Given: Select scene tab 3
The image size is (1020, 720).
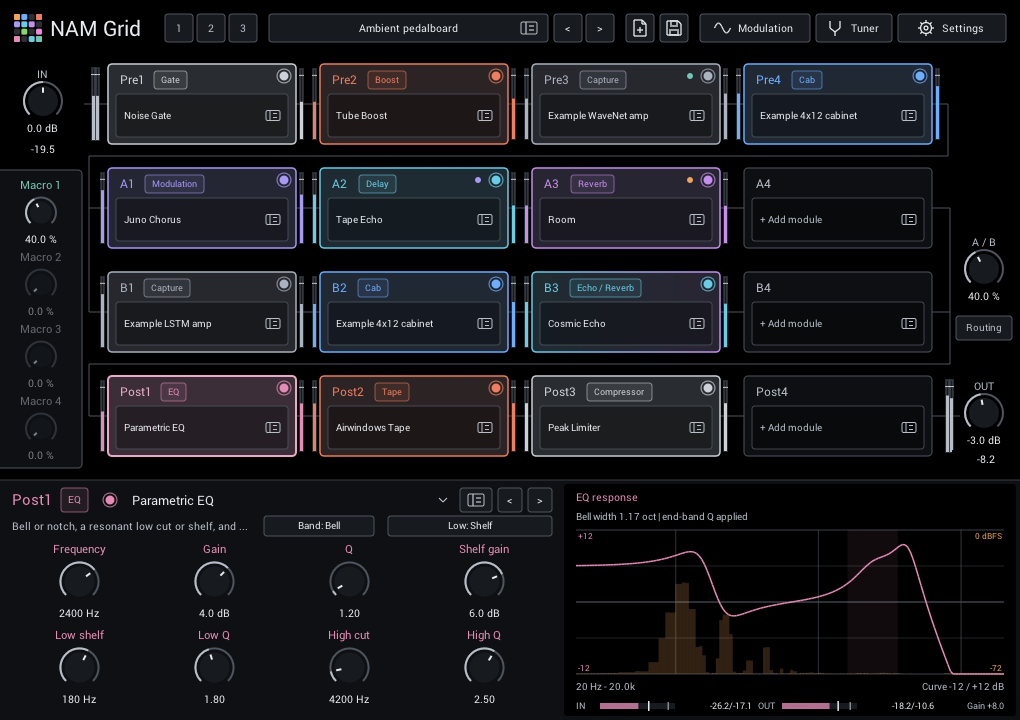Looking at the screenshot, I should (243, 28).
